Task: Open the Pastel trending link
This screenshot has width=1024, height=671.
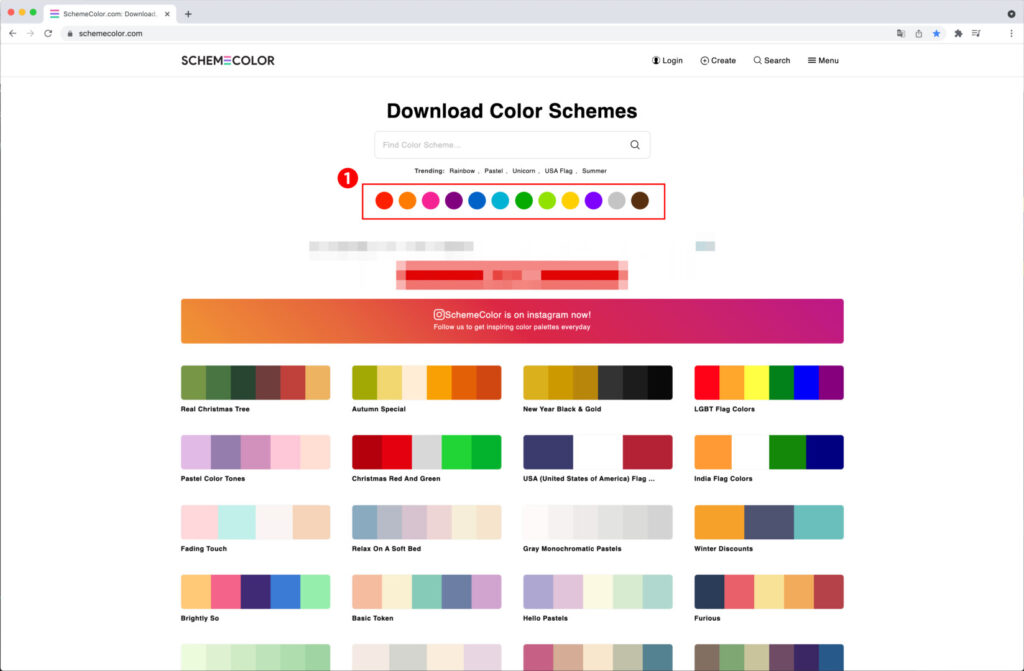Action: [493, 171]
